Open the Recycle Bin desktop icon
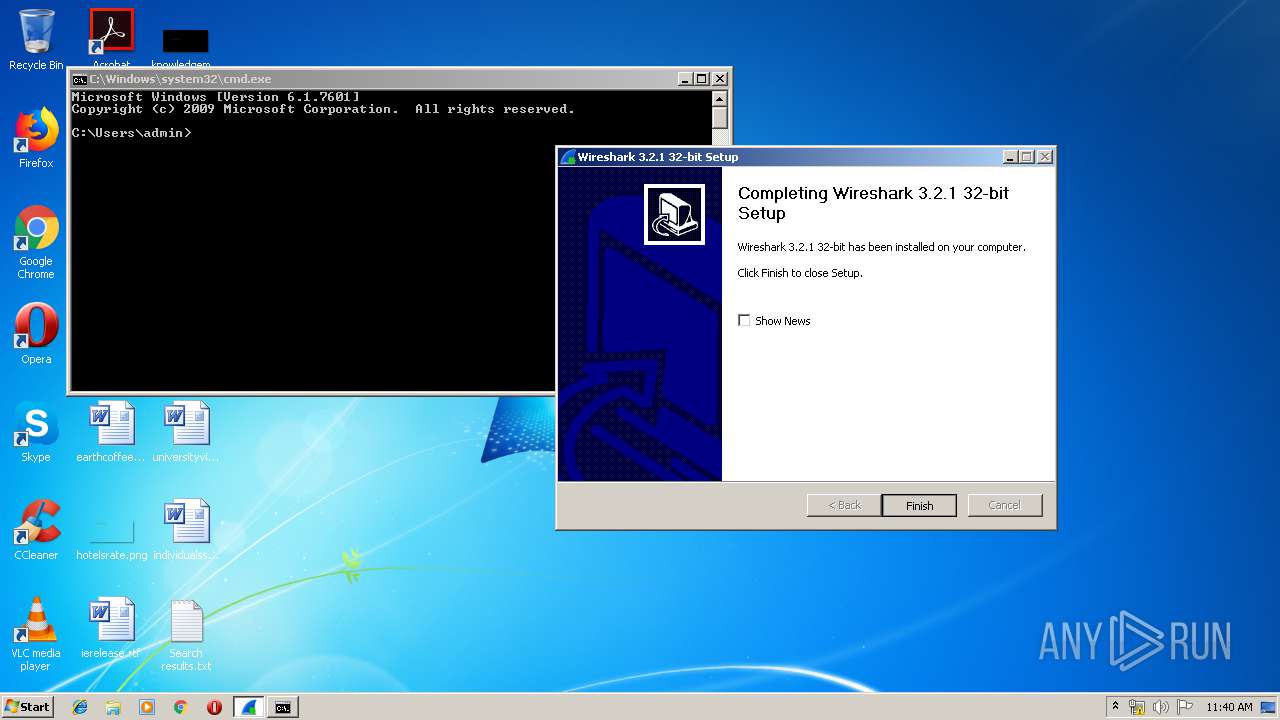1280x720 pixels. click(36, 40)
